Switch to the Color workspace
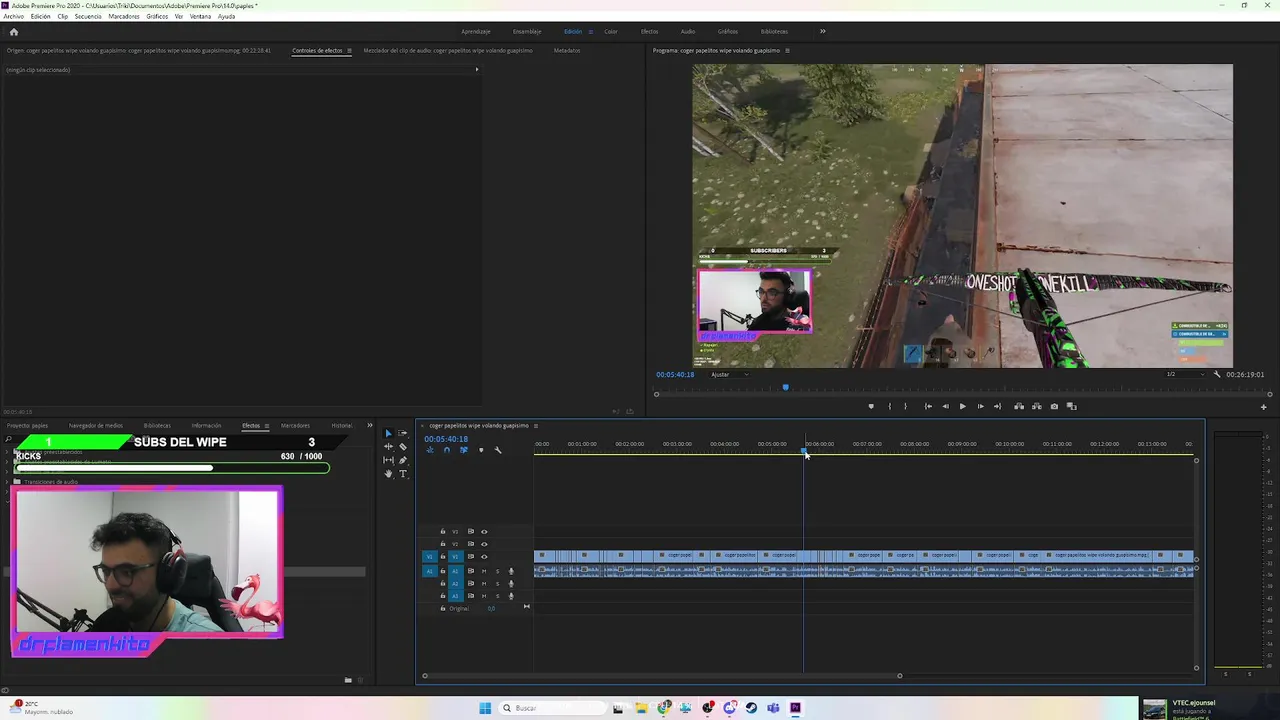The height and width of the screenshot is (720, 1280). tap(610, 31)
